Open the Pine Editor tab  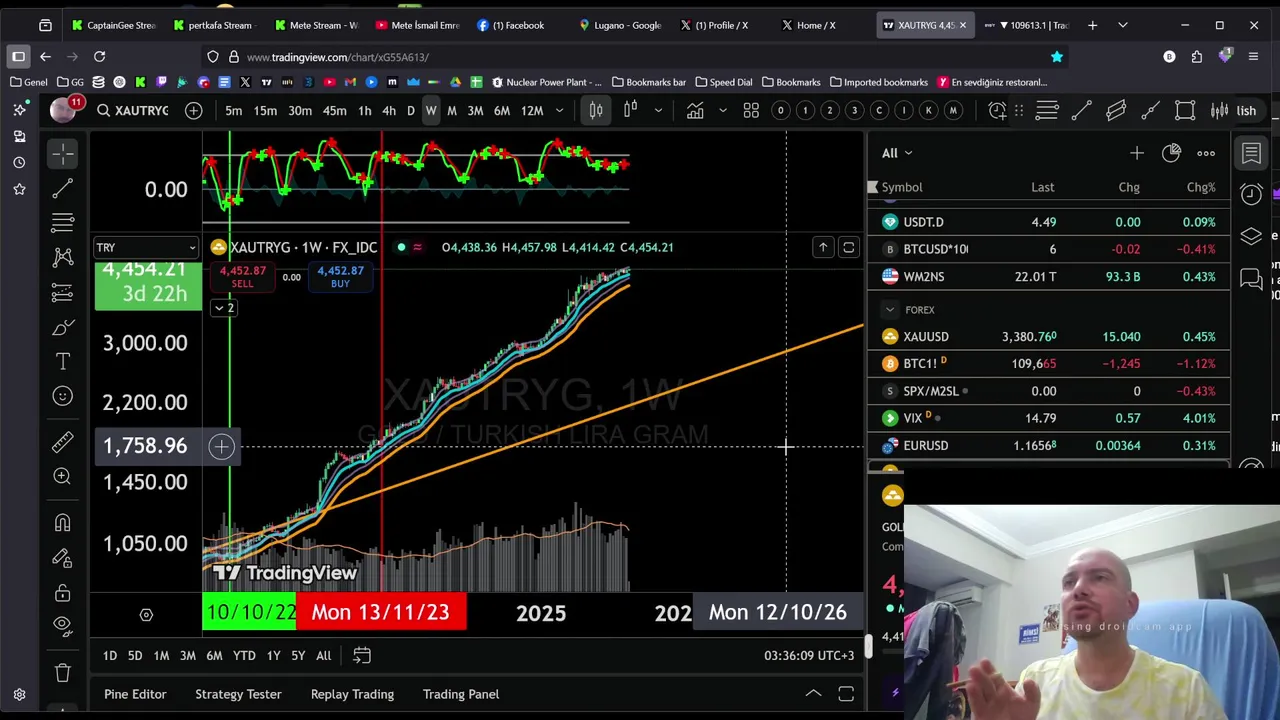pos(135,694)
